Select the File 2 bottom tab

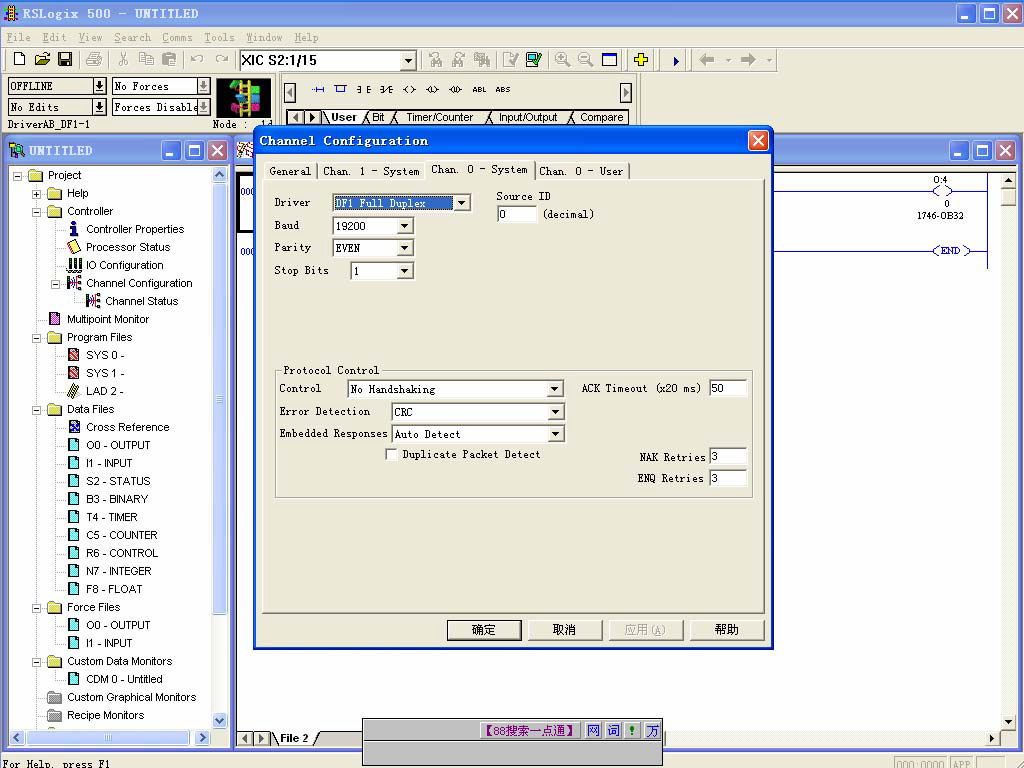tap(294, 738)
